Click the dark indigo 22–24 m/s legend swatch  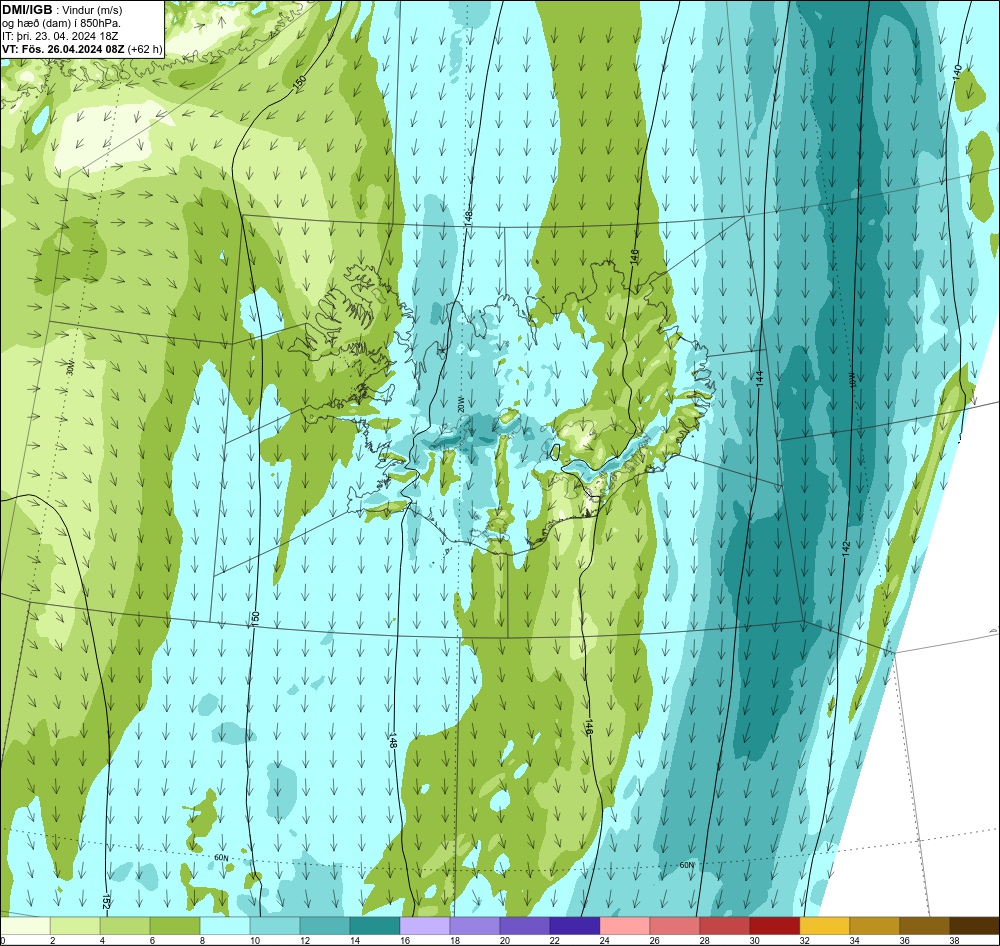pyautogui.click(x=575, y=926)
